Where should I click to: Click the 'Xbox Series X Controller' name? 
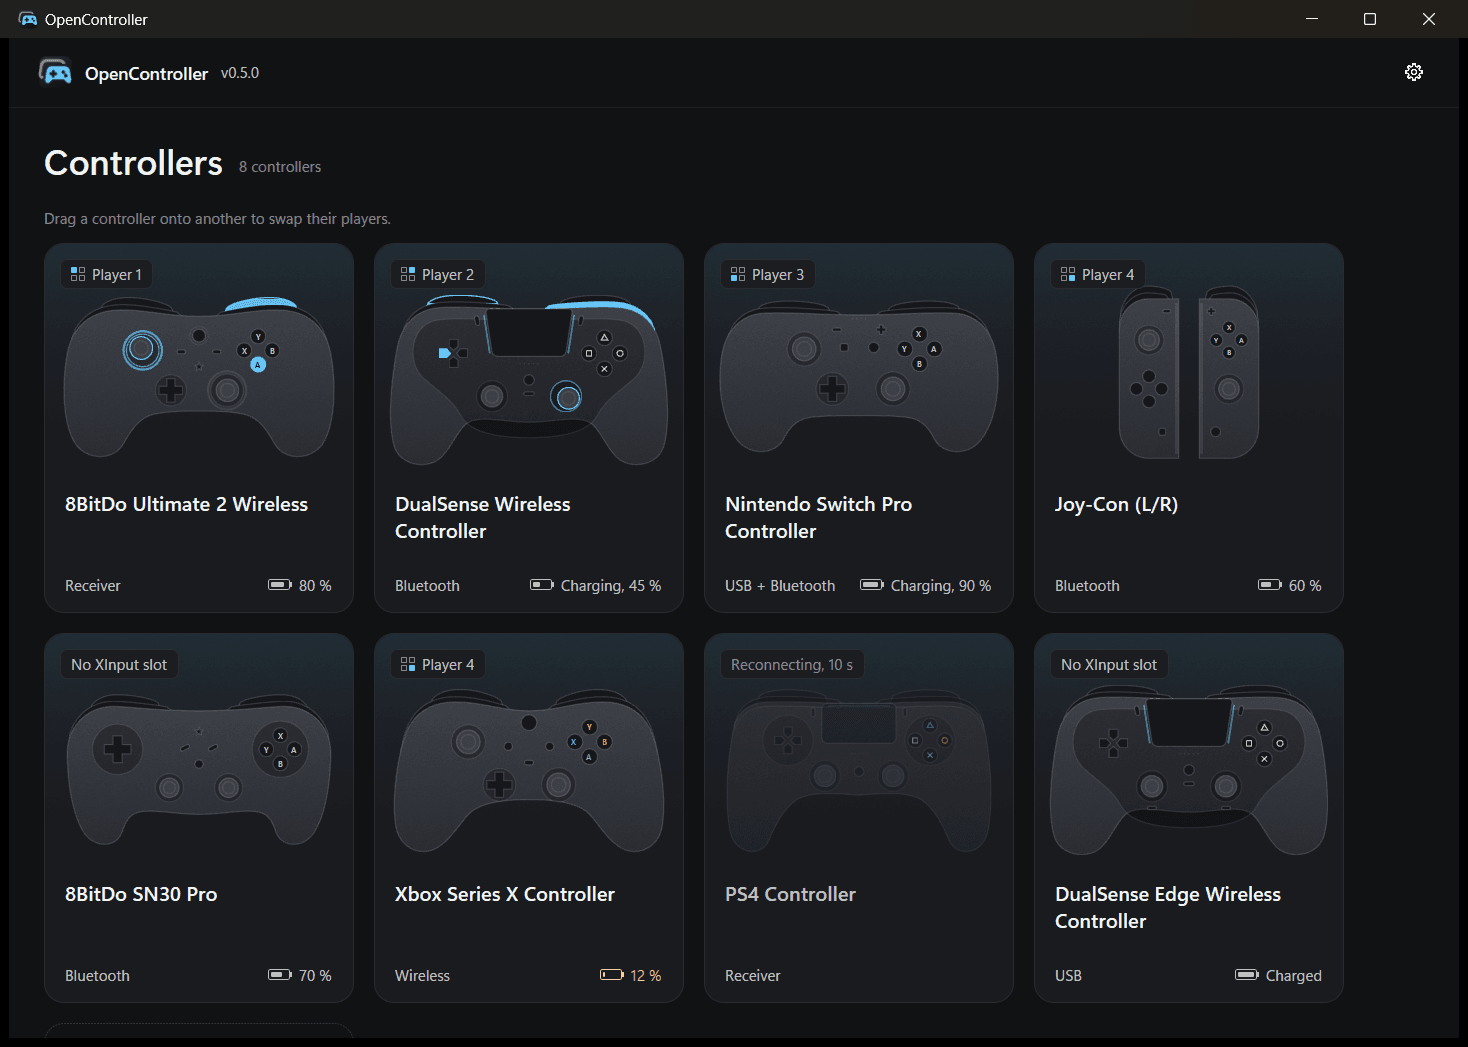[505, 894]
